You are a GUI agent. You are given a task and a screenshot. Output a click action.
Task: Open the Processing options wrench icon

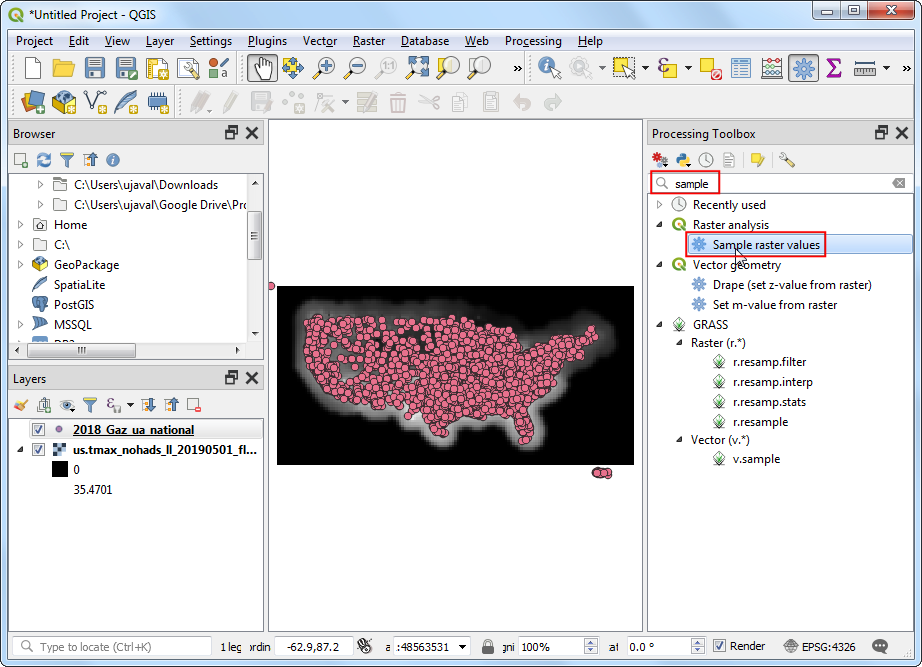tap(786, 160)
